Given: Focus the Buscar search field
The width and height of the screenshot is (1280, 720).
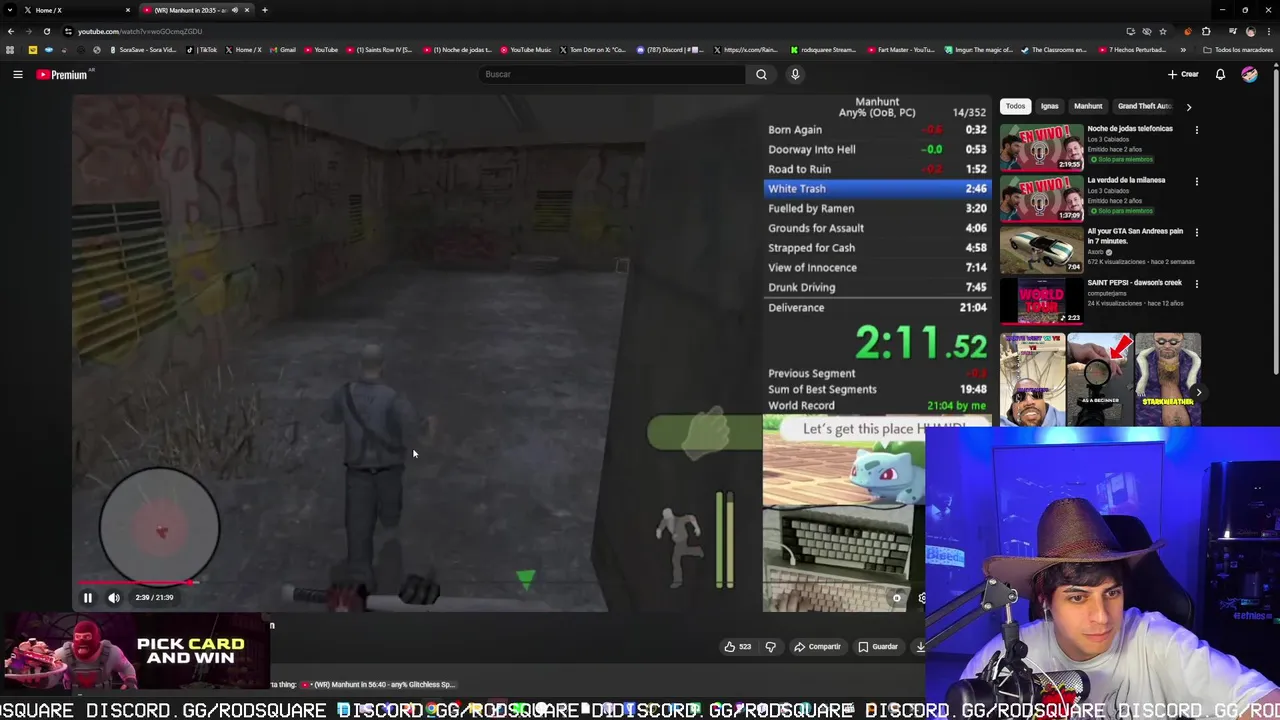Looking at the screenshot, I should (x=612, y=74).
